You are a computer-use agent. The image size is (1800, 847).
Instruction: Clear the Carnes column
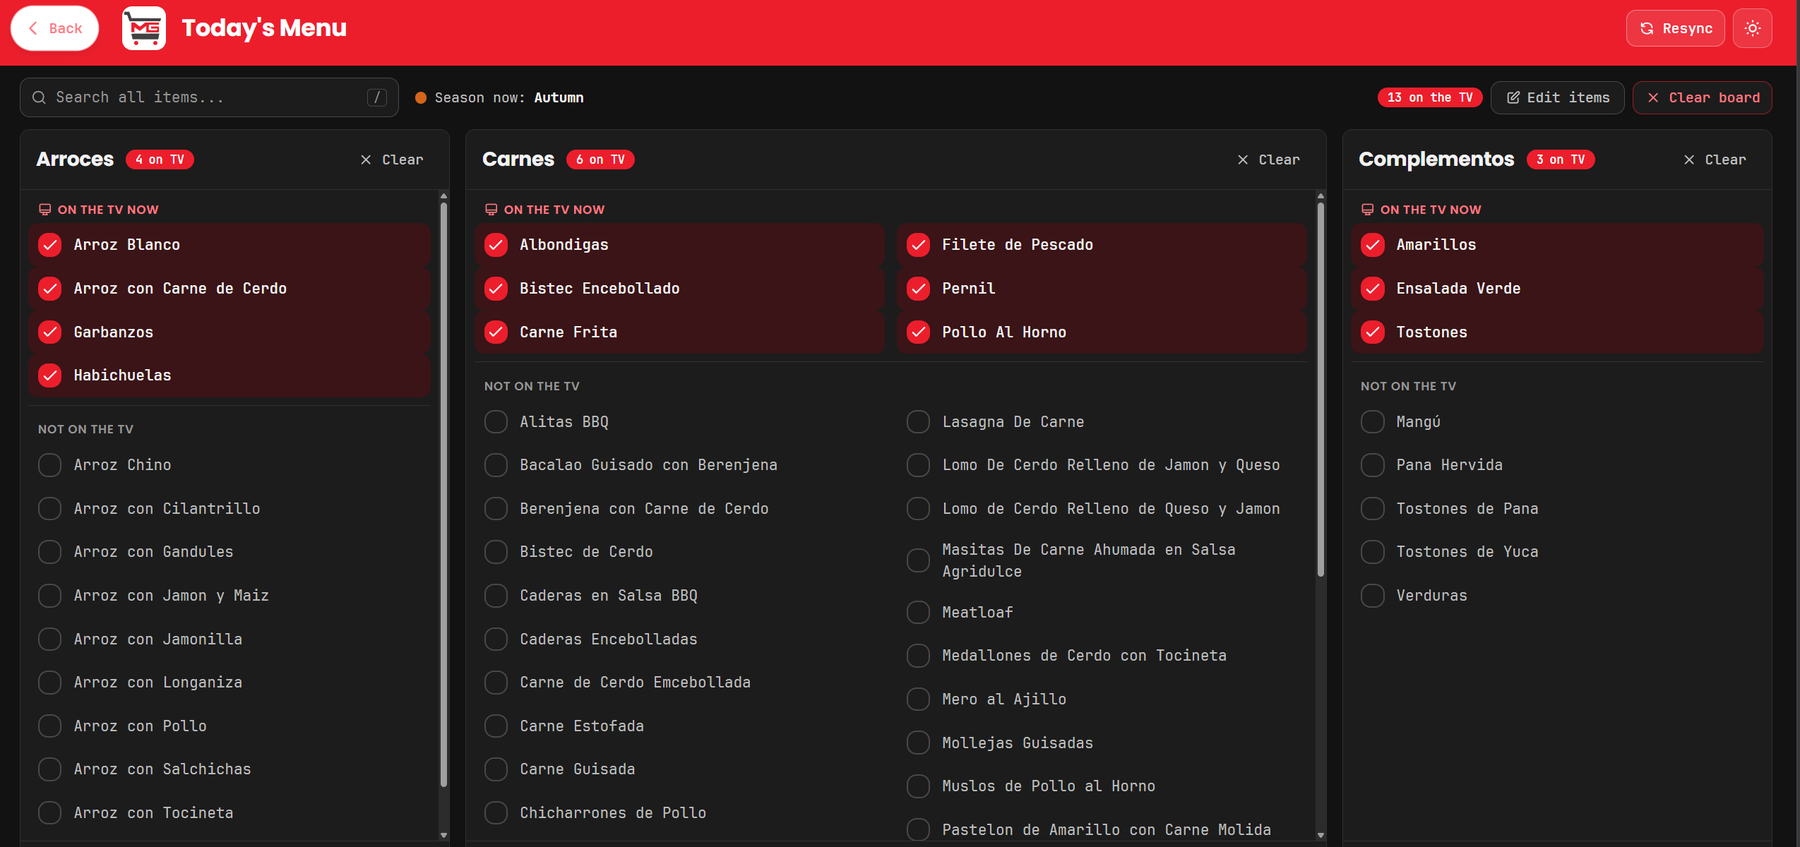point(1268,160)
